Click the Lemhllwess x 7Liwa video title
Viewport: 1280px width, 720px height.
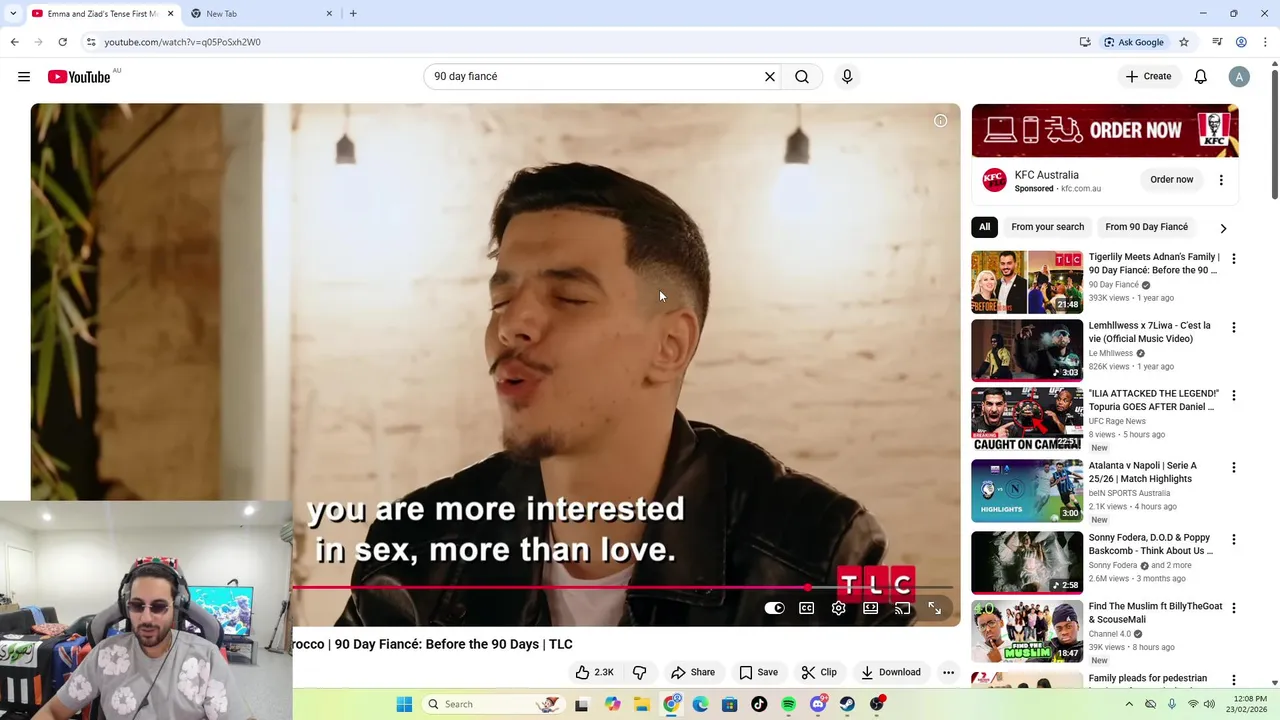(1149, 332)
